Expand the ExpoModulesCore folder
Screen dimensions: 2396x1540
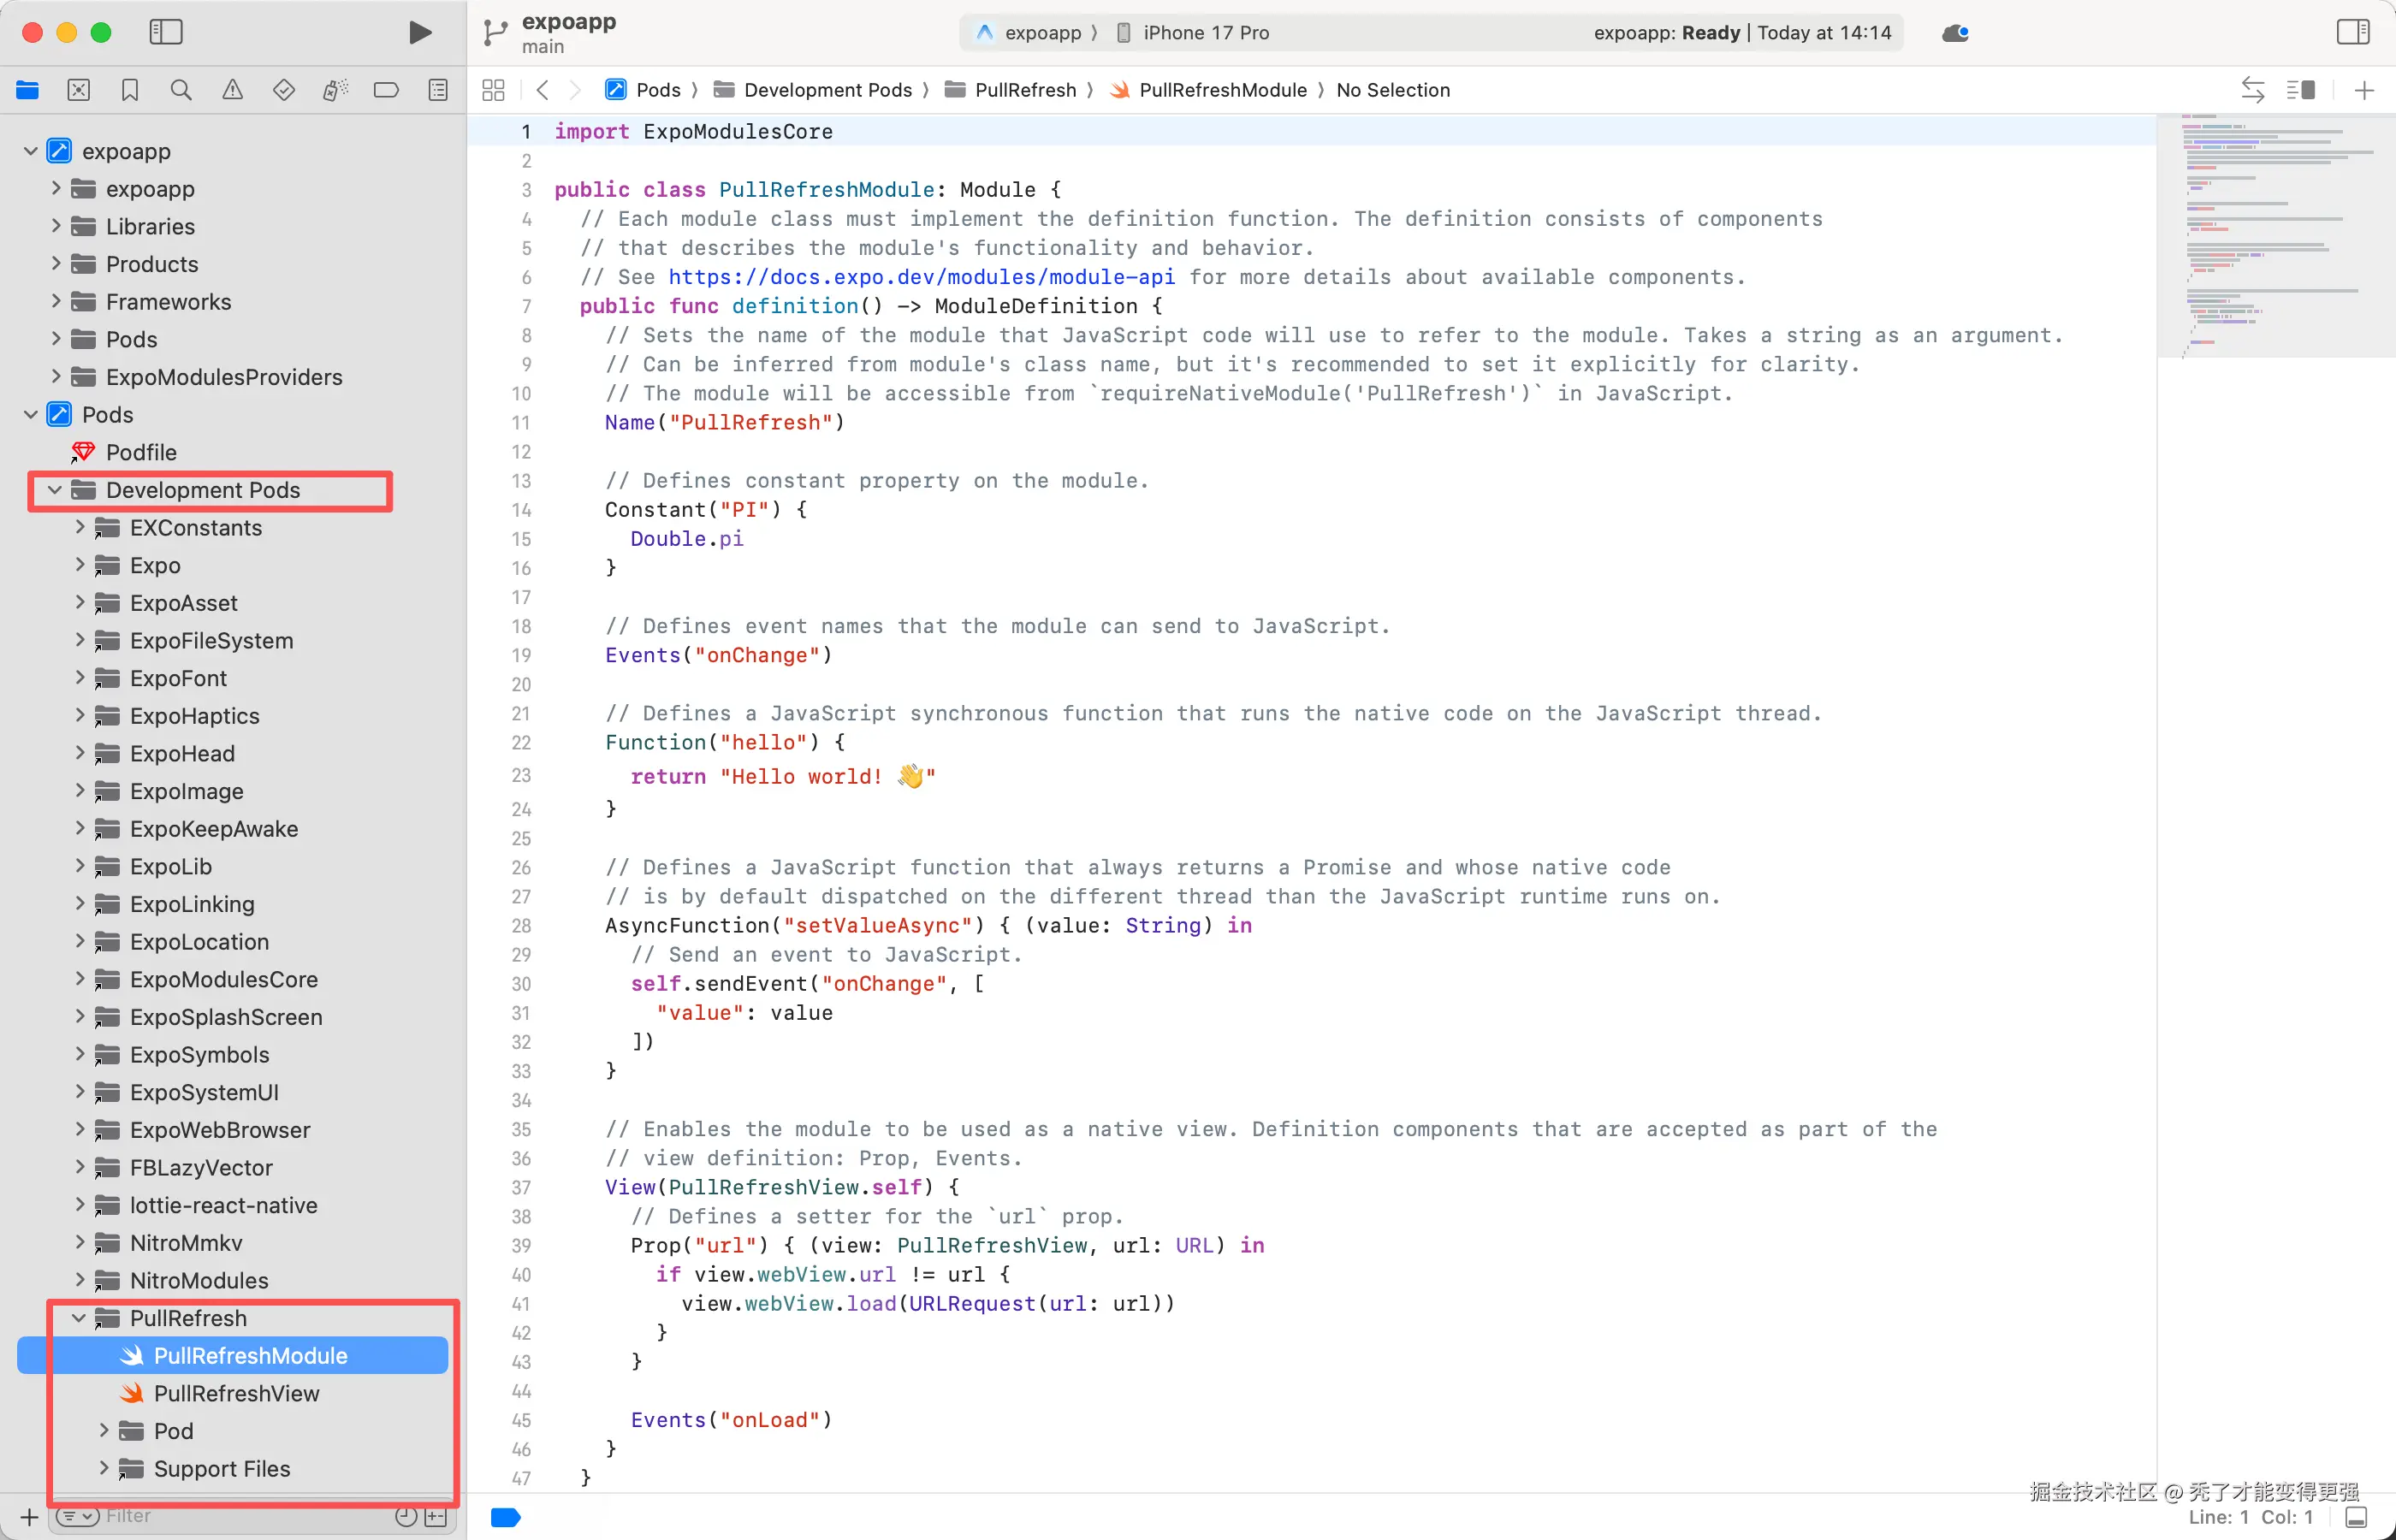click(80, 979)
